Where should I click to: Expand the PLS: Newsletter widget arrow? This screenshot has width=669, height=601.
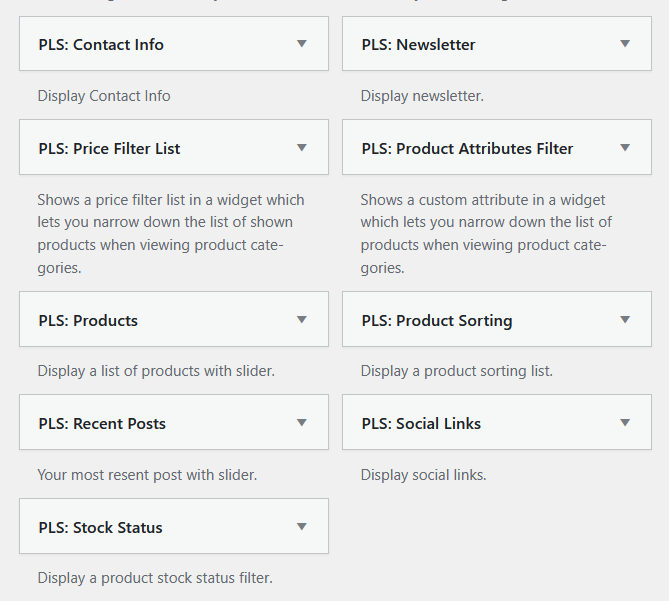click(x=625, y=44)
